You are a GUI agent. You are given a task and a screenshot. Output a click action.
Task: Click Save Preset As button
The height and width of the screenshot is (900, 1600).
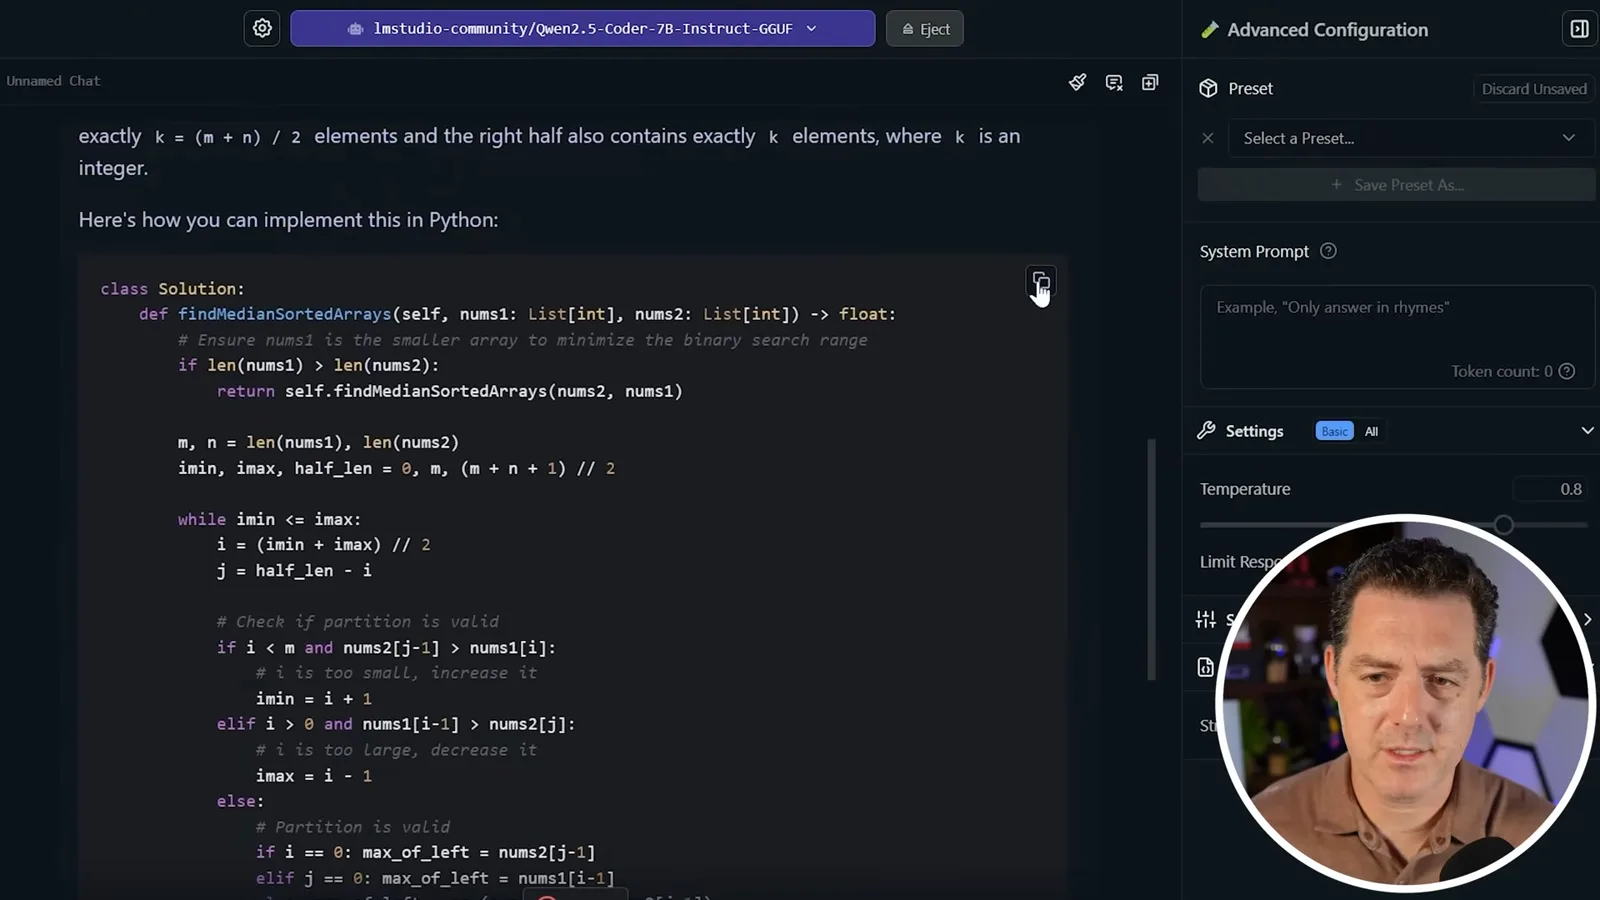click(1396, 185)
